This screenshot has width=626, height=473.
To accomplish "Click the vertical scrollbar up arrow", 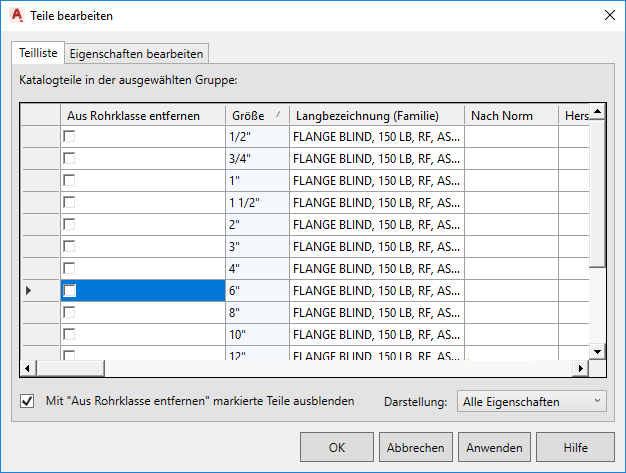I will click(x=597, y=112).
